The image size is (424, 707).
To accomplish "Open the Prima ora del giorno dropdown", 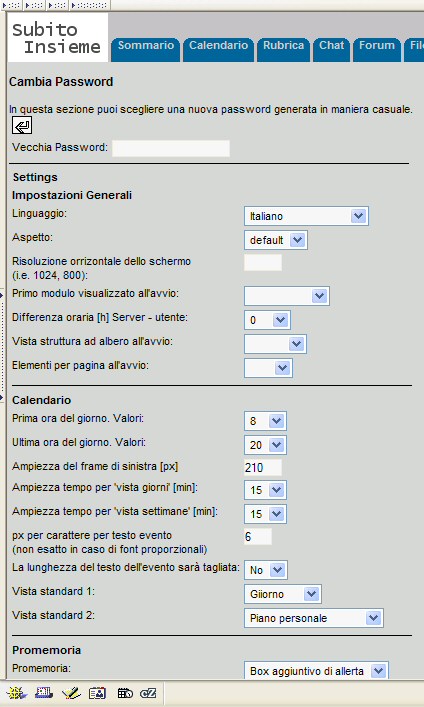I will point(265,421).
